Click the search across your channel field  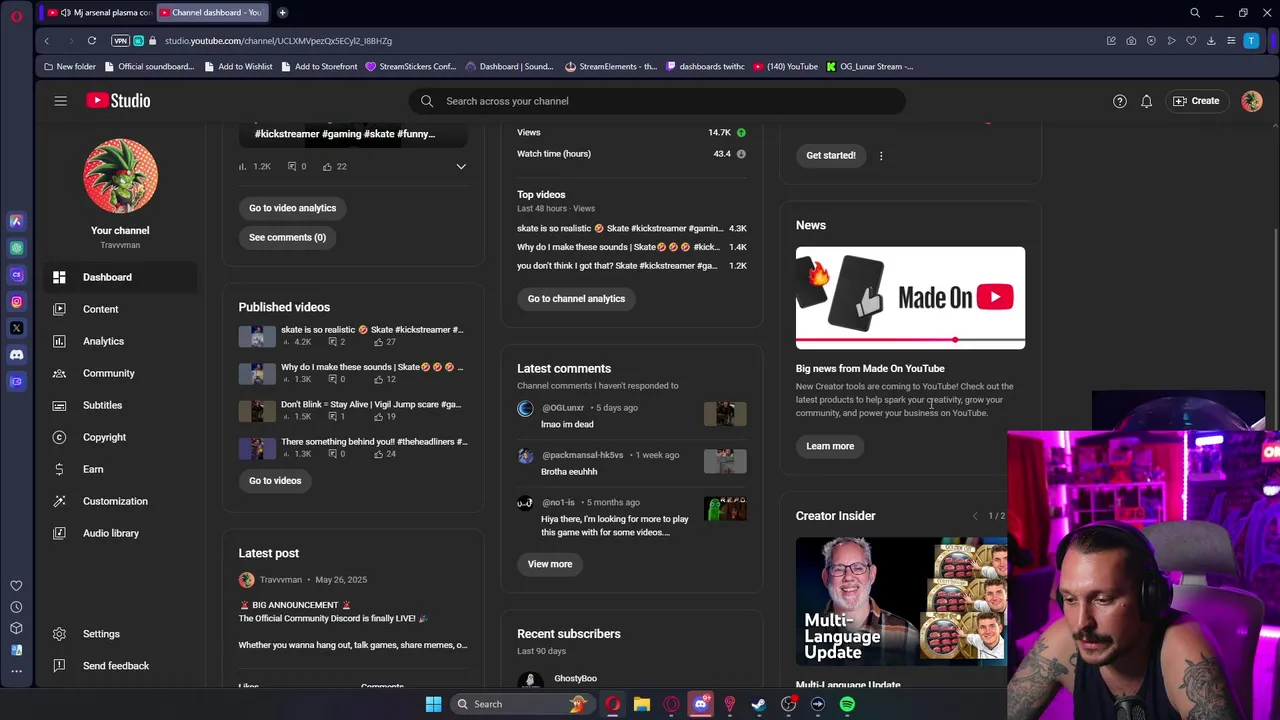click(x=657, y=101)
